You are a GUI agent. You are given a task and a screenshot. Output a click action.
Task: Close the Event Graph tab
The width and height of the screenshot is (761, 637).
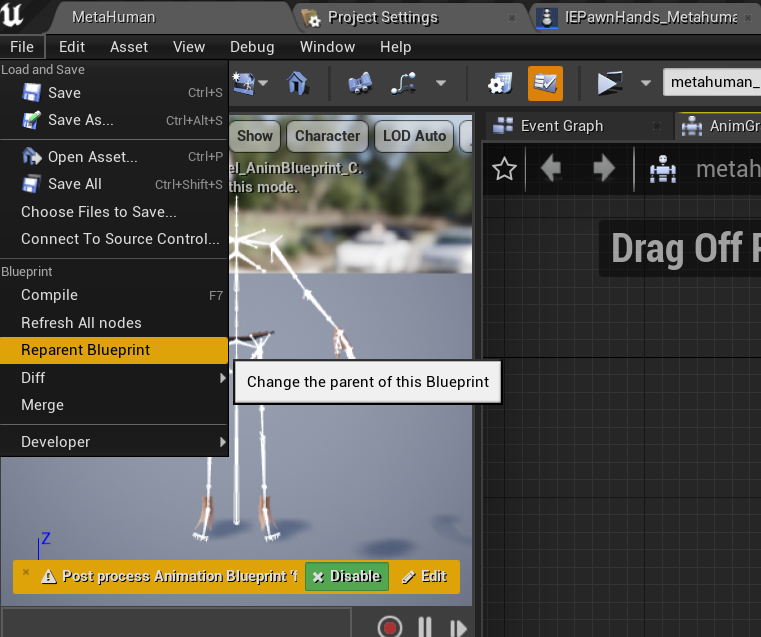(x=657, y=126)
